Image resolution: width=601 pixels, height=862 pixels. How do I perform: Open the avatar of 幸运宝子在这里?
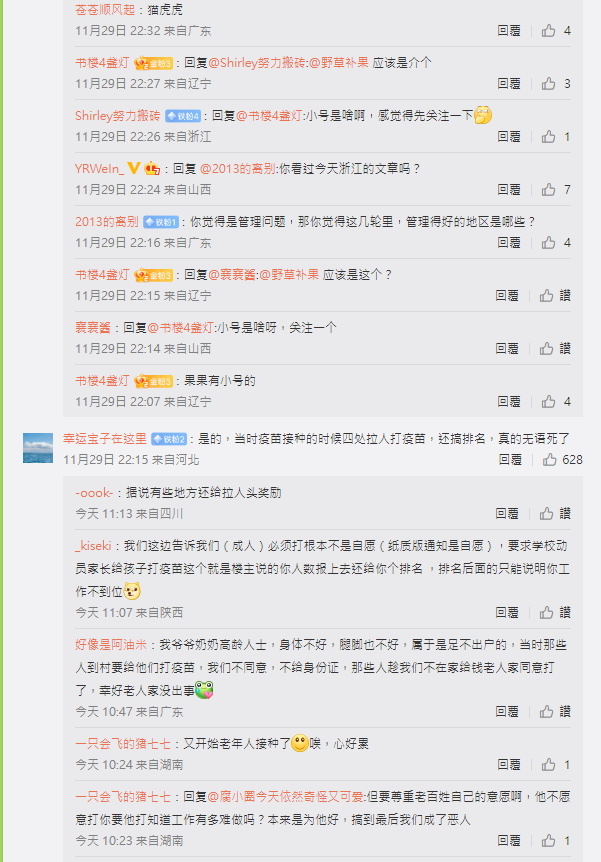pos(38,448)
